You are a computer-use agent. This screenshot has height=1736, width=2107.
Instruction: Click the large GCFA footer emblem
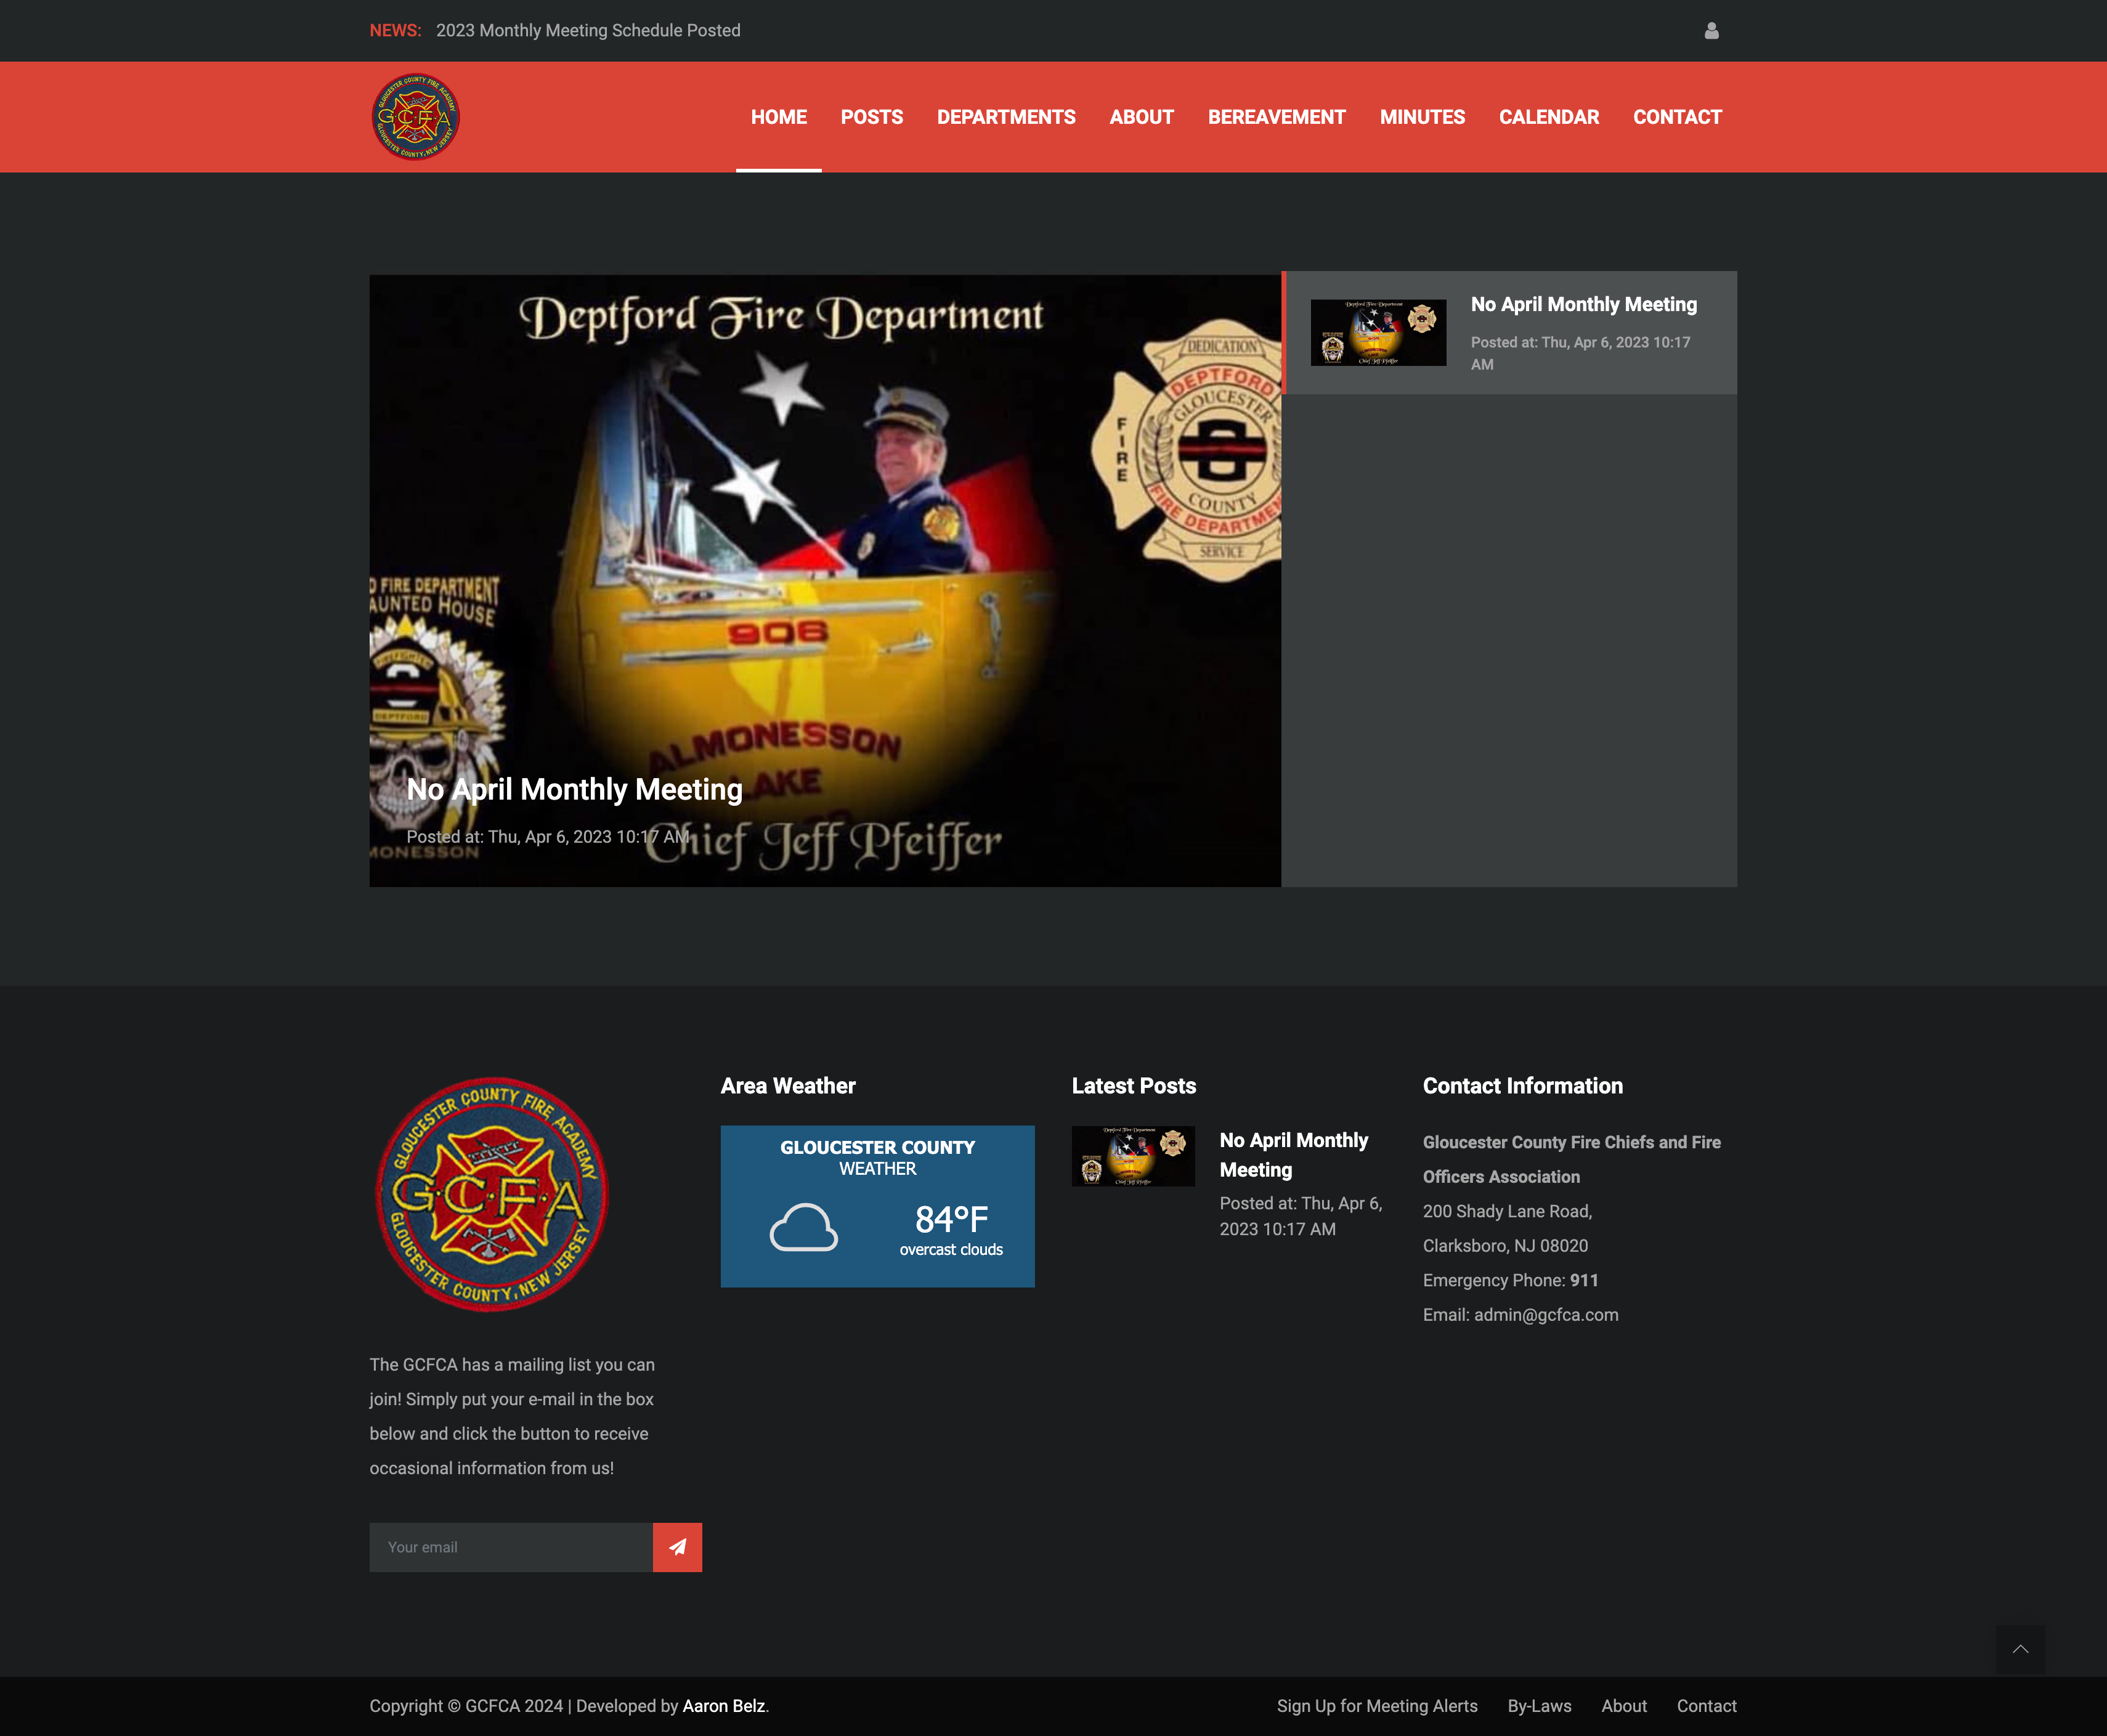(x=491, y=1194)
